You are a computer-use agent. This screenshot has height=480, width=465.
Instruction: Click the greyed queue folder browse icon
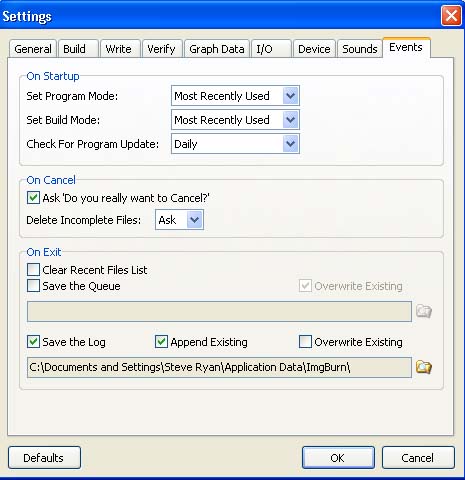coord(424,311)
